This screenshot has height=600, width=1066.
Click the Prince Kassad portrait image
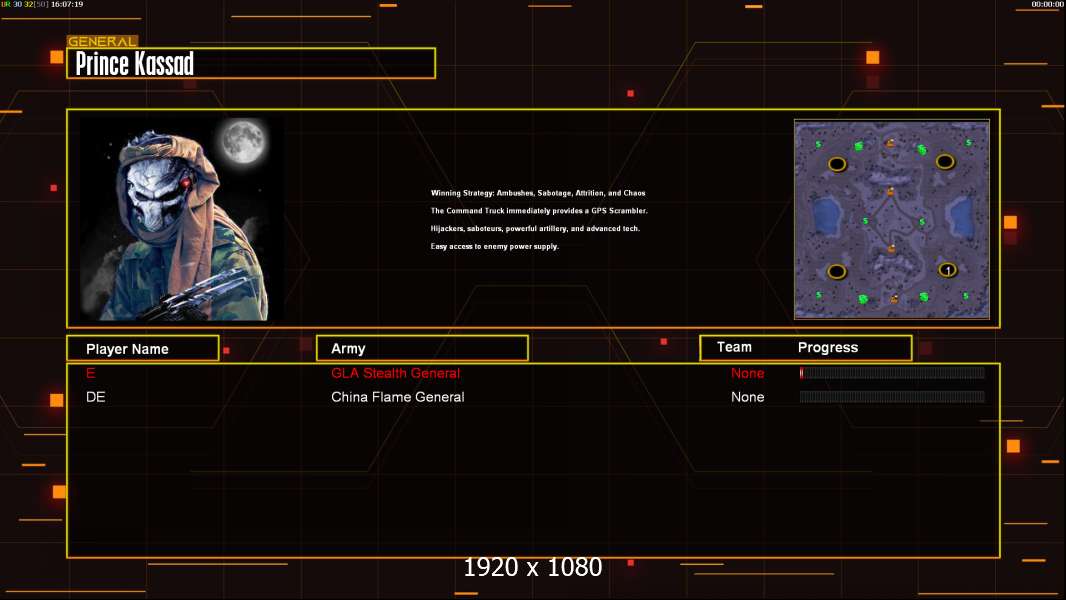pyautogui.click(x=180, y=219)
